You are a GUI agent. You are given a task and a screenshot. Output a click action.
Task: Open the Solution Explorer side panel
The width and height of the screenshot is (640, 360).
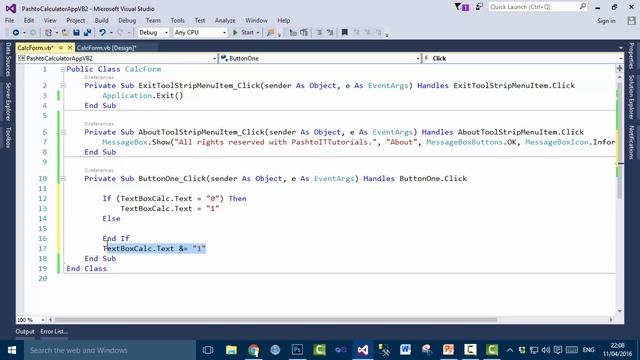[x=631, y=97]
